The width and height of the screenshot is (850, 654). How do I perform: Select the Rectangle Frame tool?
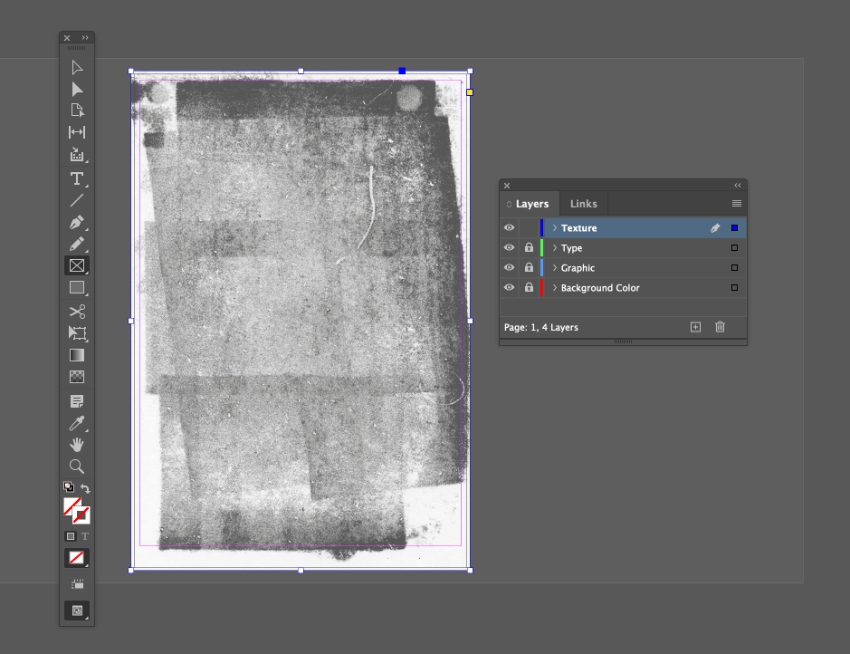point(76,266)
